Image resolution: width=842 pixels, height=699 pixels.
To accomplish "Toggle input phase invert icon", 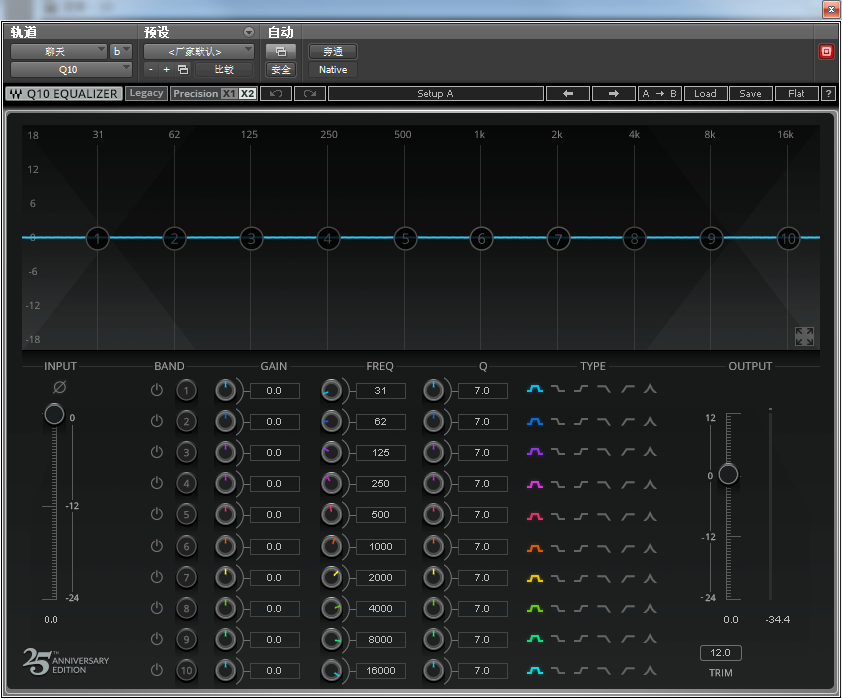I will [x=60, y=387].
